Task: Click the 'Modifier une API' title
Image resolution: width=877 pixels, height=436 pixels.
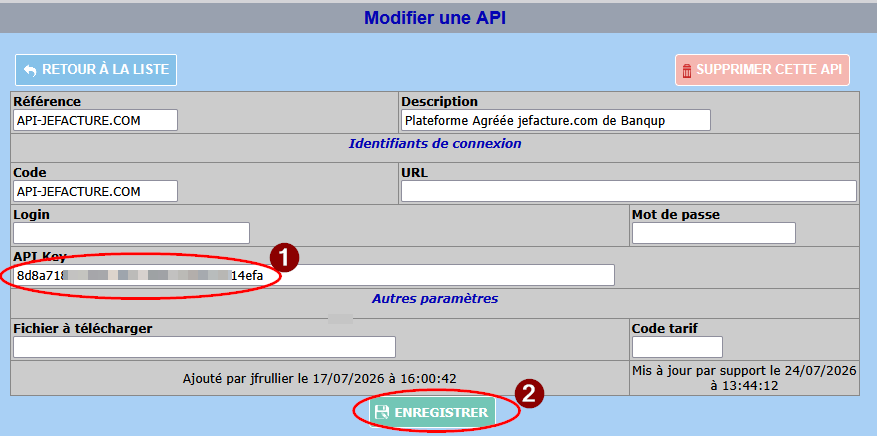Action: pyautogui.click(x=435, y=18)
